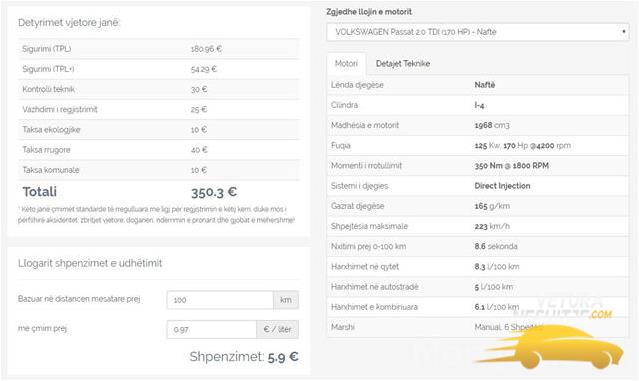Select the Fuqia power specification row
This screenshot has height=381, width=639.
point(478,145)
